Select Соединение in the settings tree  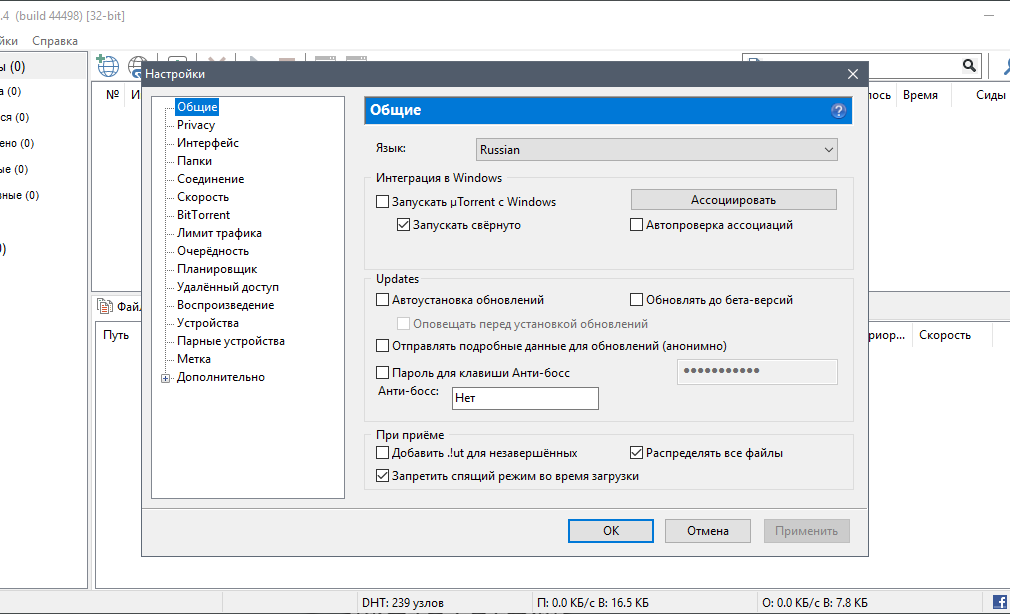point(211,179)
